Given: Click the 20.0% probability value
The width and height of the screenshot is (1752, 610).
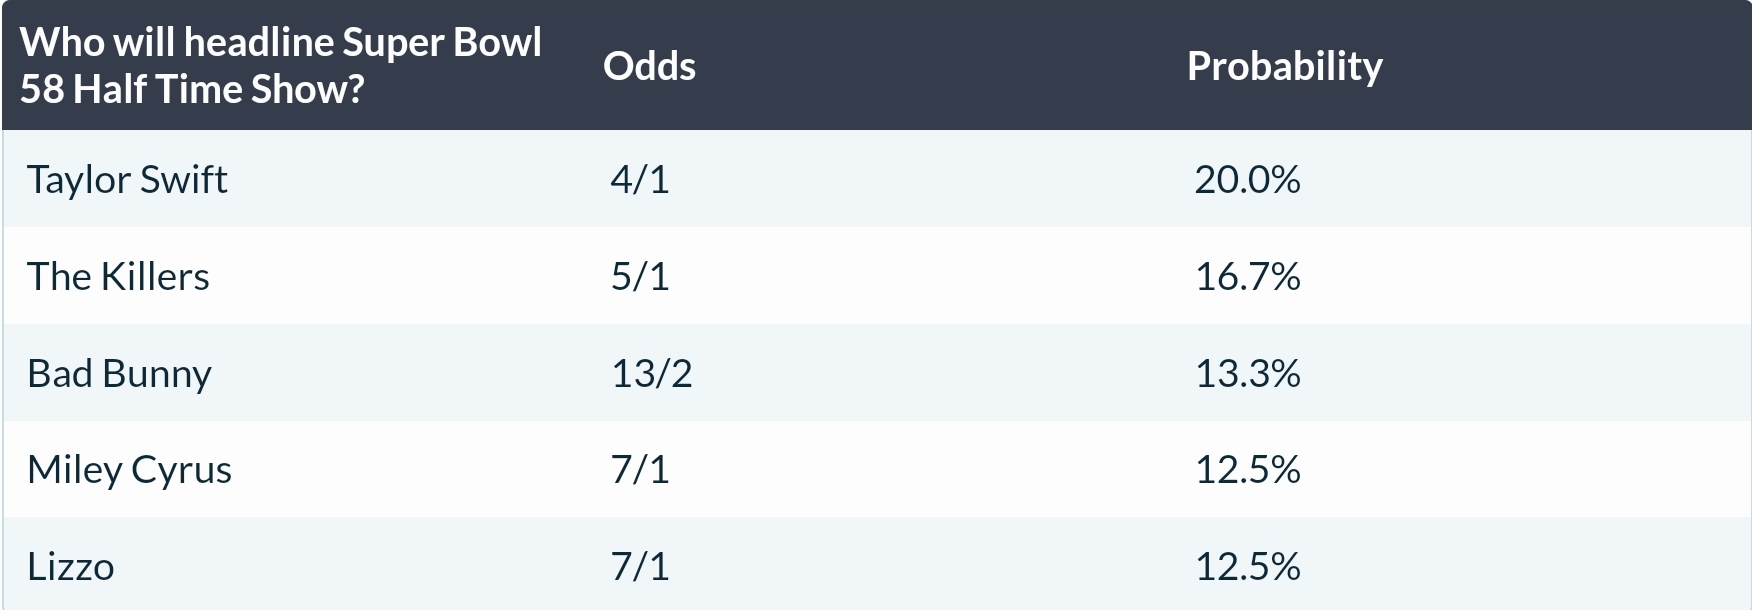Looking at the screenshot, I should click(x=1247, y=179).
